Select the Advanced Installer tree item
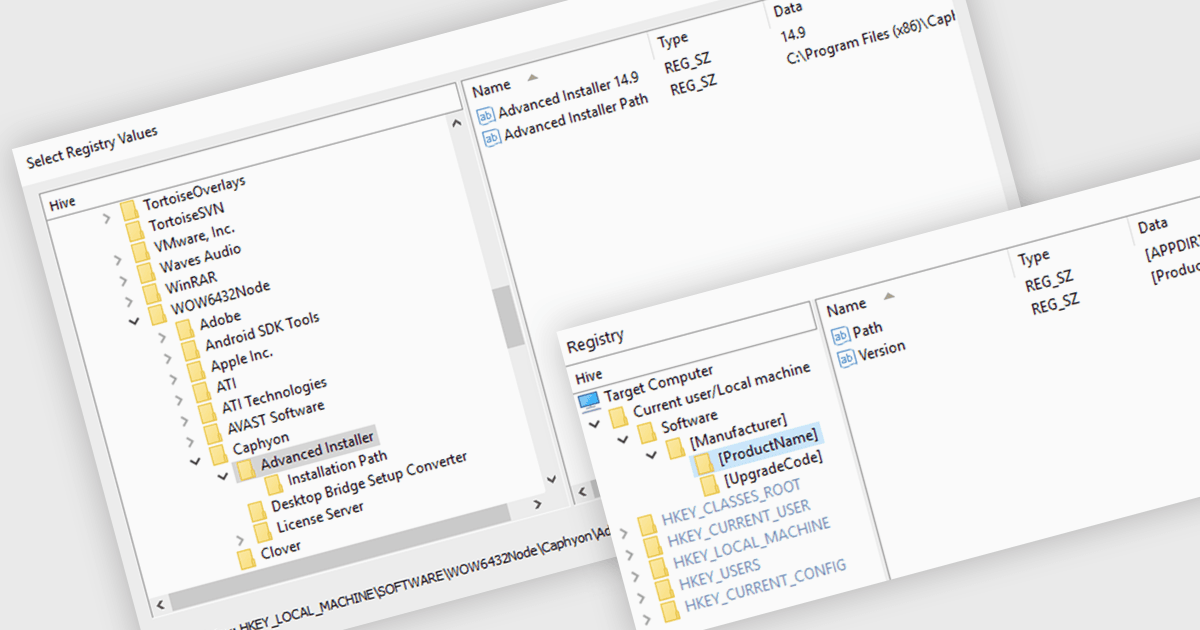 tap(317, 453)
